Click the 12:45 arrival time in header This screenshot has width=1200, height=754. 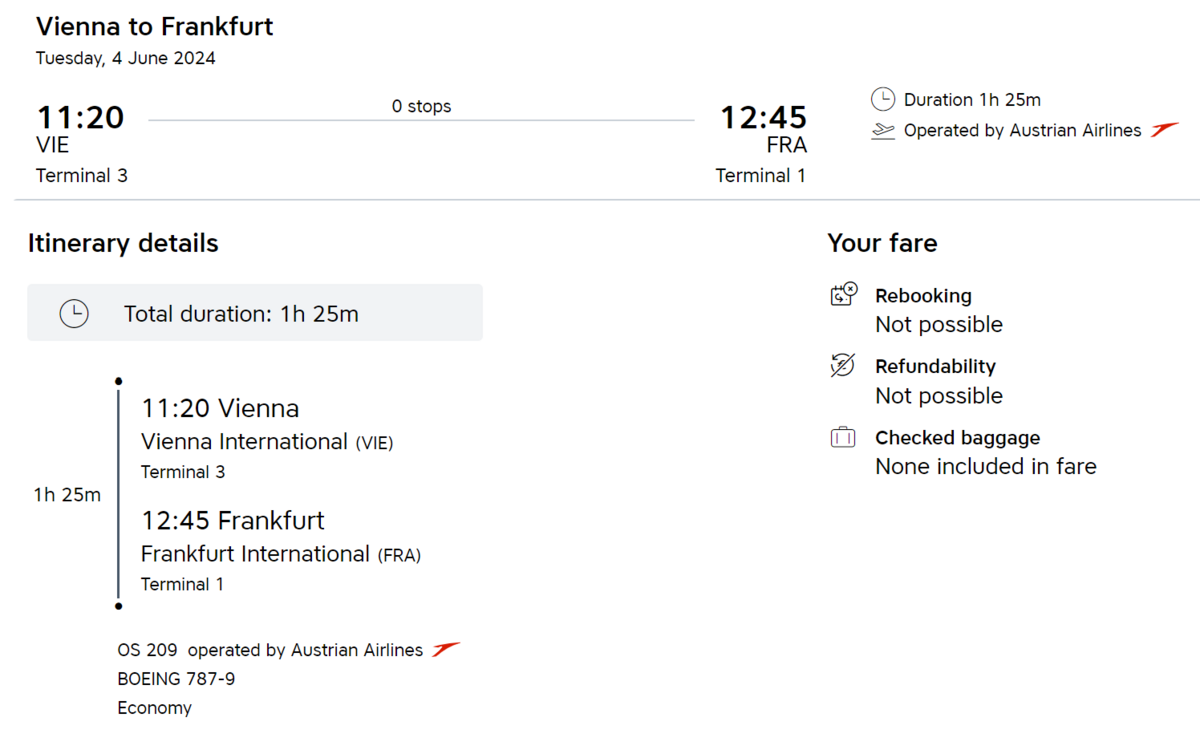(x=763, y=117)
